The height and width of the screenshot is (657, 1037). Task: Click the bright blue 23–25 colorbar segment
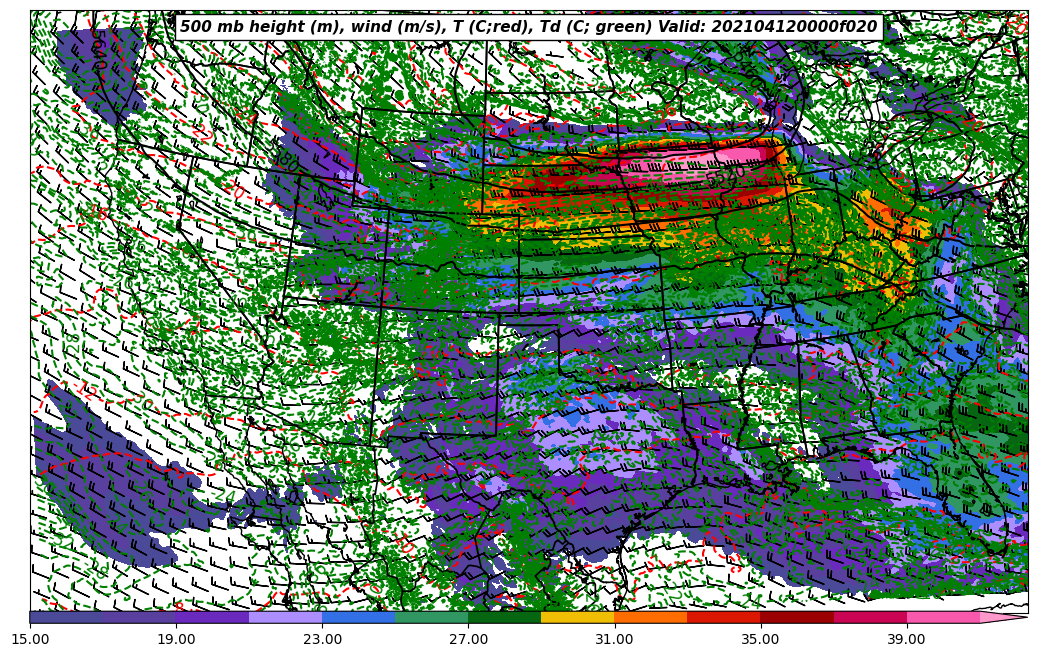coord(358,617)
